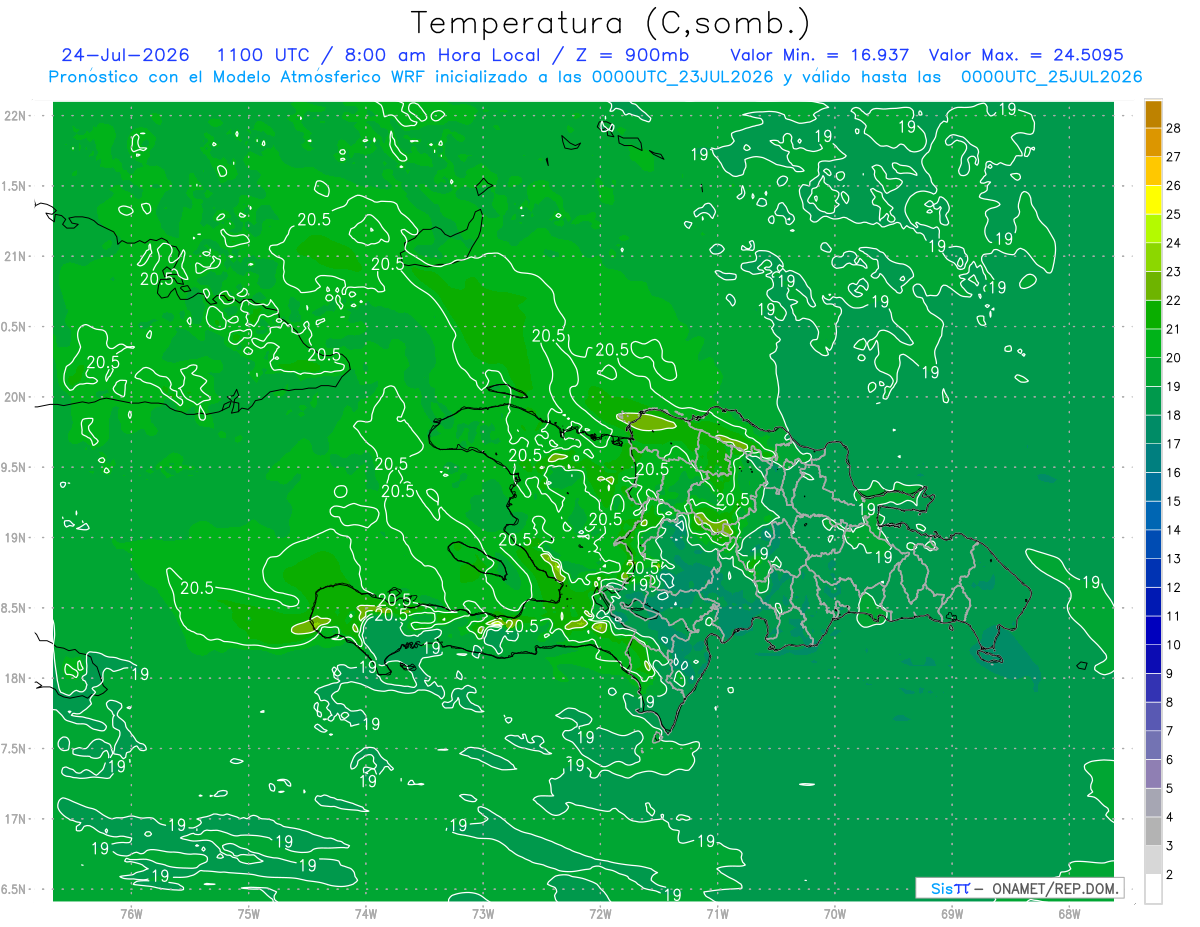Click the "2" label on the color scale
This screenshot has width=1200, height=927.
pyautogui.click(x=1170, y=875)
